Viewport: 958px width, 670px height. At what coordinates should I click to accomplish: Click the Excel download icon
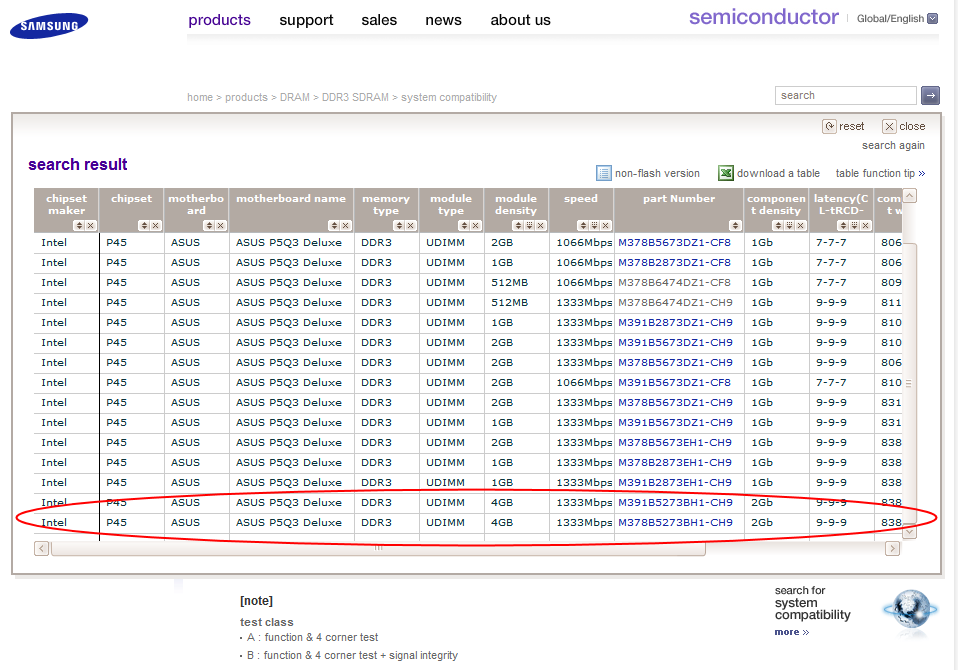[726, 173]
